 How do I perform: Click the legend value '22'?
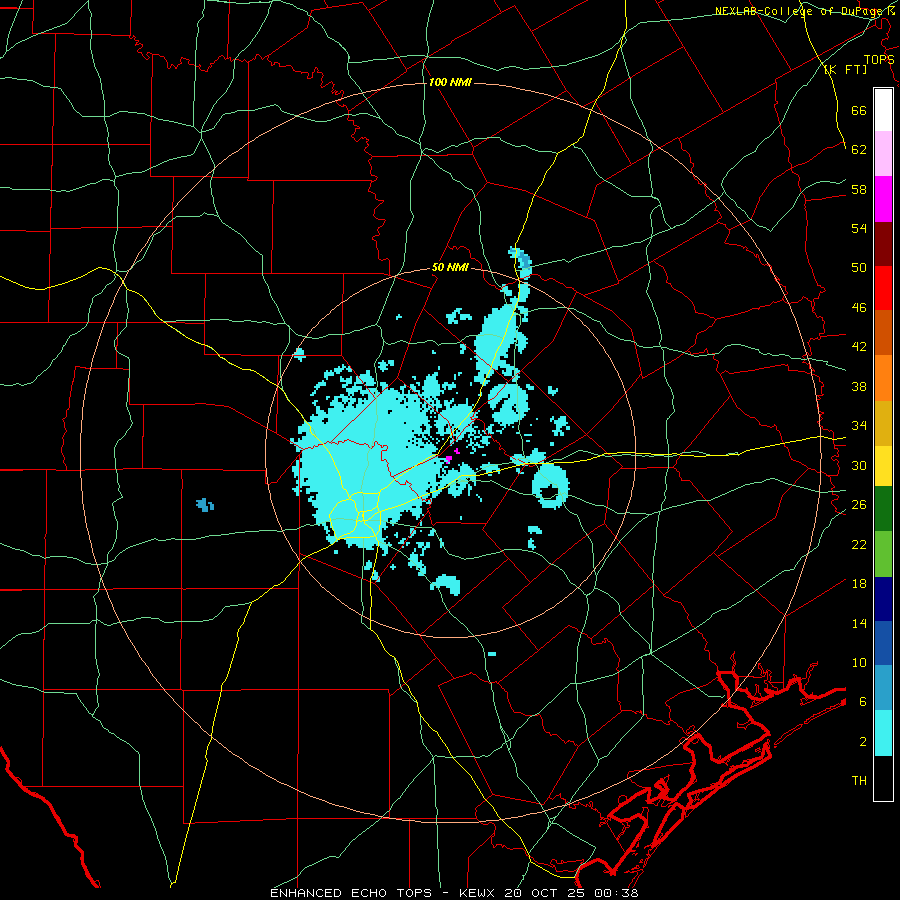coord(859,544)
